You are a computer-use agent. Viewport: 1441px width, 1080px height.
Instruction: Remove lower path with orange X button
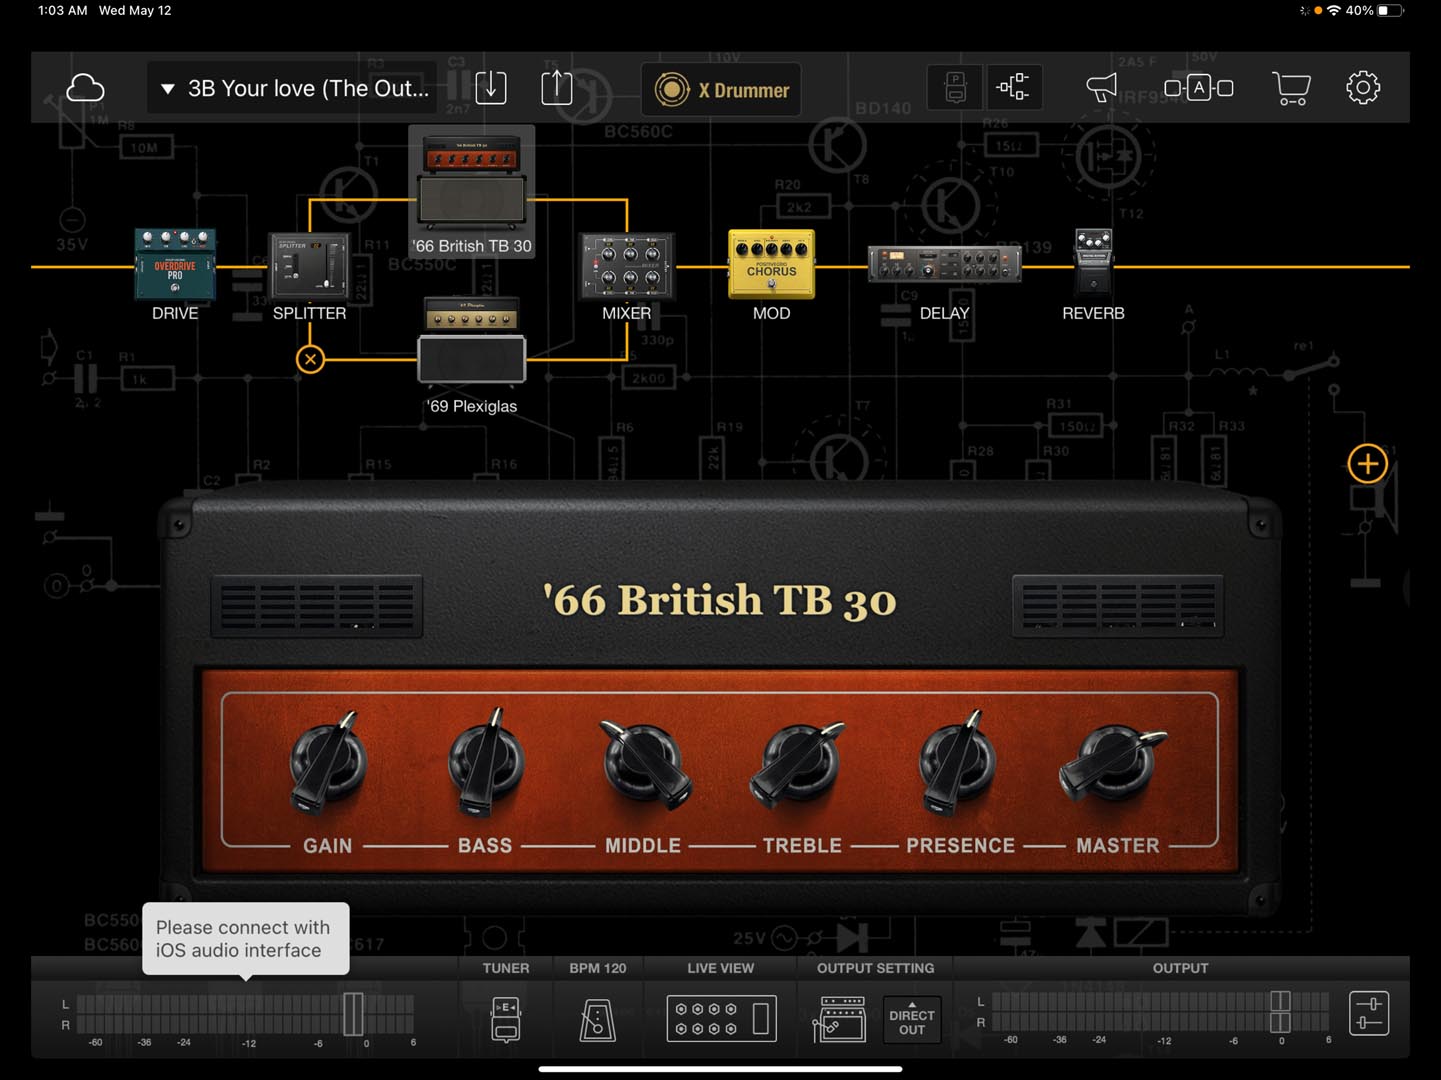(x=311, y=359)
